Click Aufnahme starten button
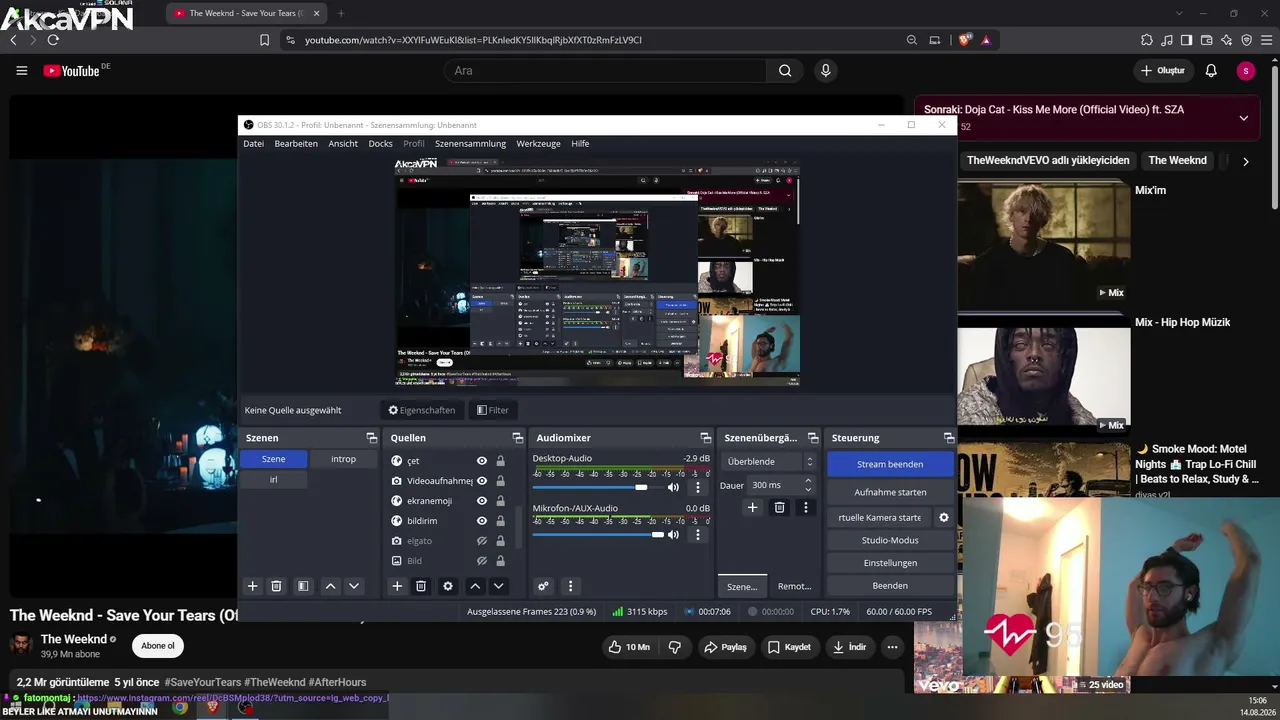This screenshot has height=720, width=1280. [890, 492]
